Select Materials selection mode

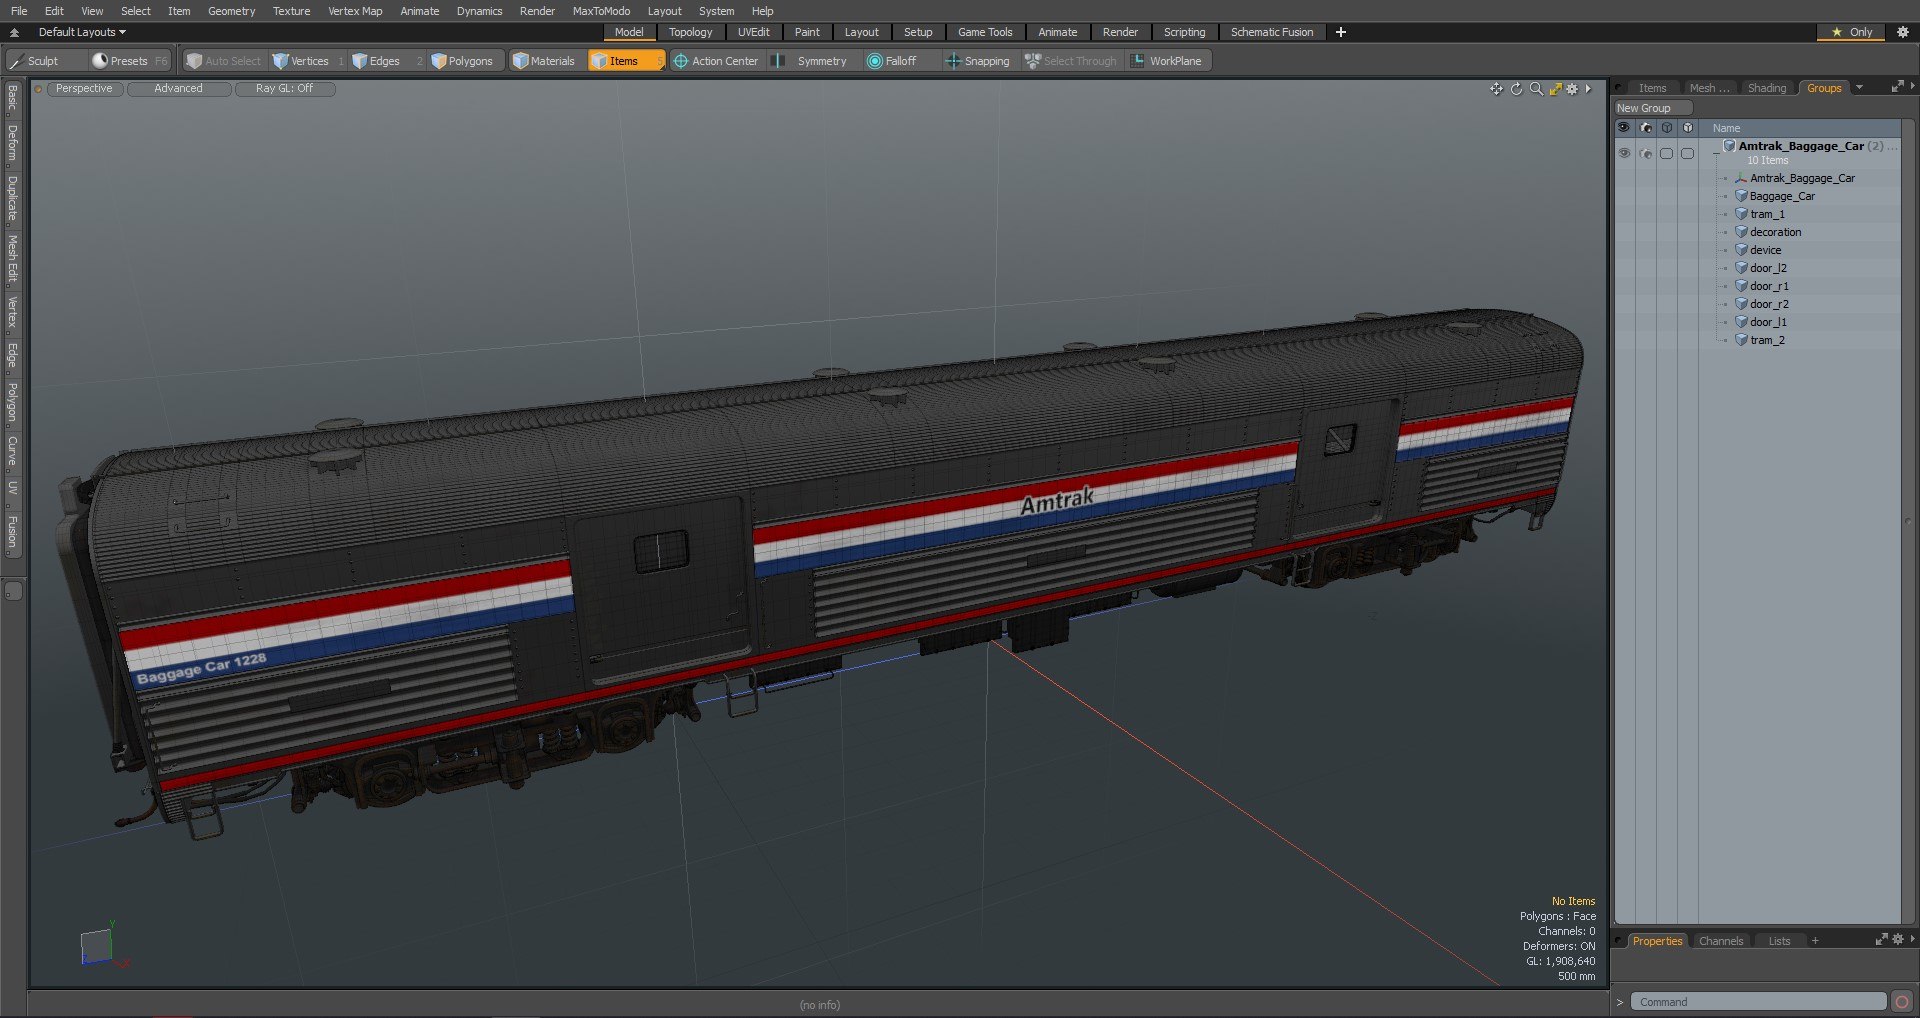coord(544,61)
